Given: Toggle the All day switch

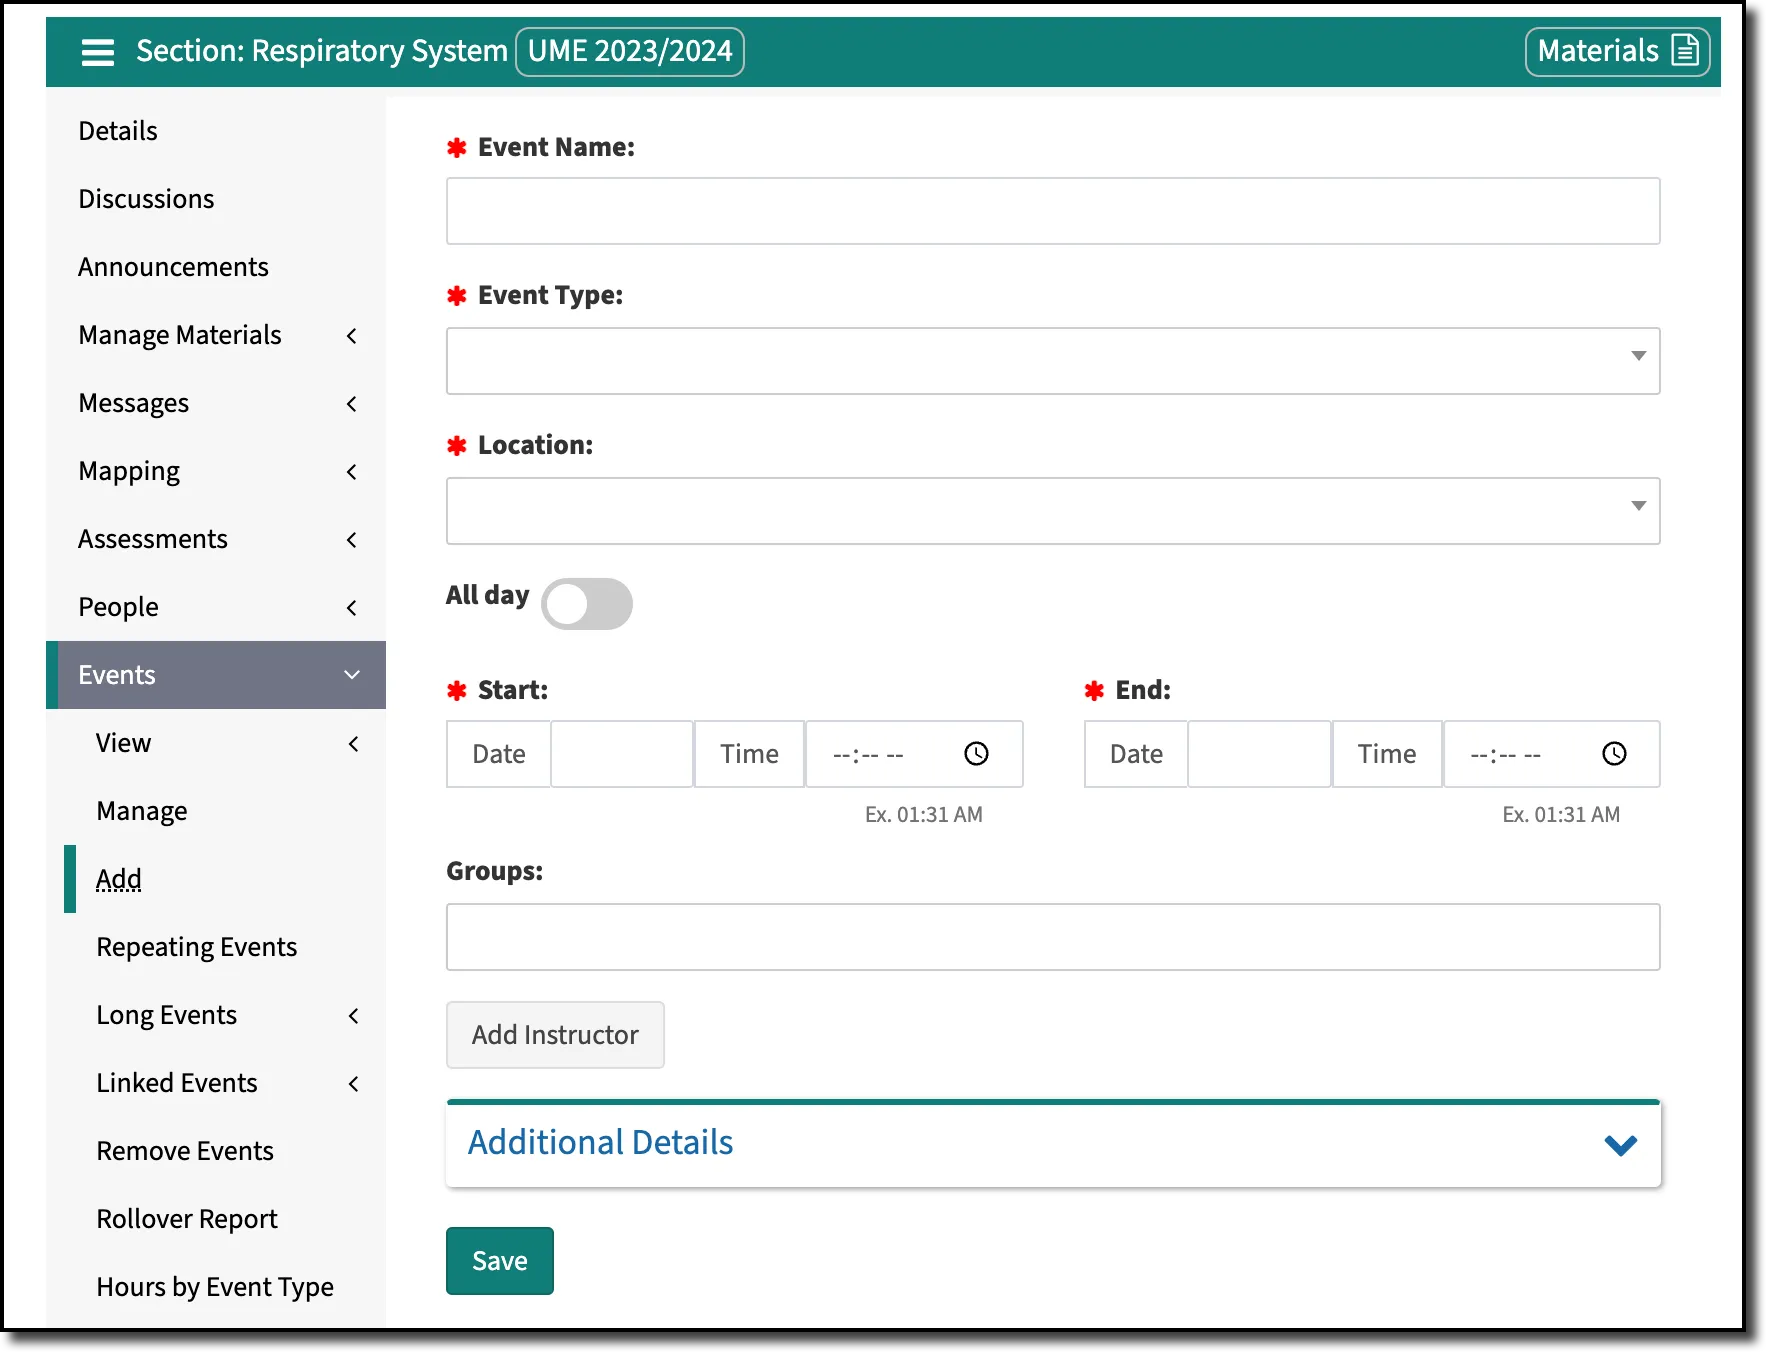Looking at the screenshot, I should click(587, 604).
